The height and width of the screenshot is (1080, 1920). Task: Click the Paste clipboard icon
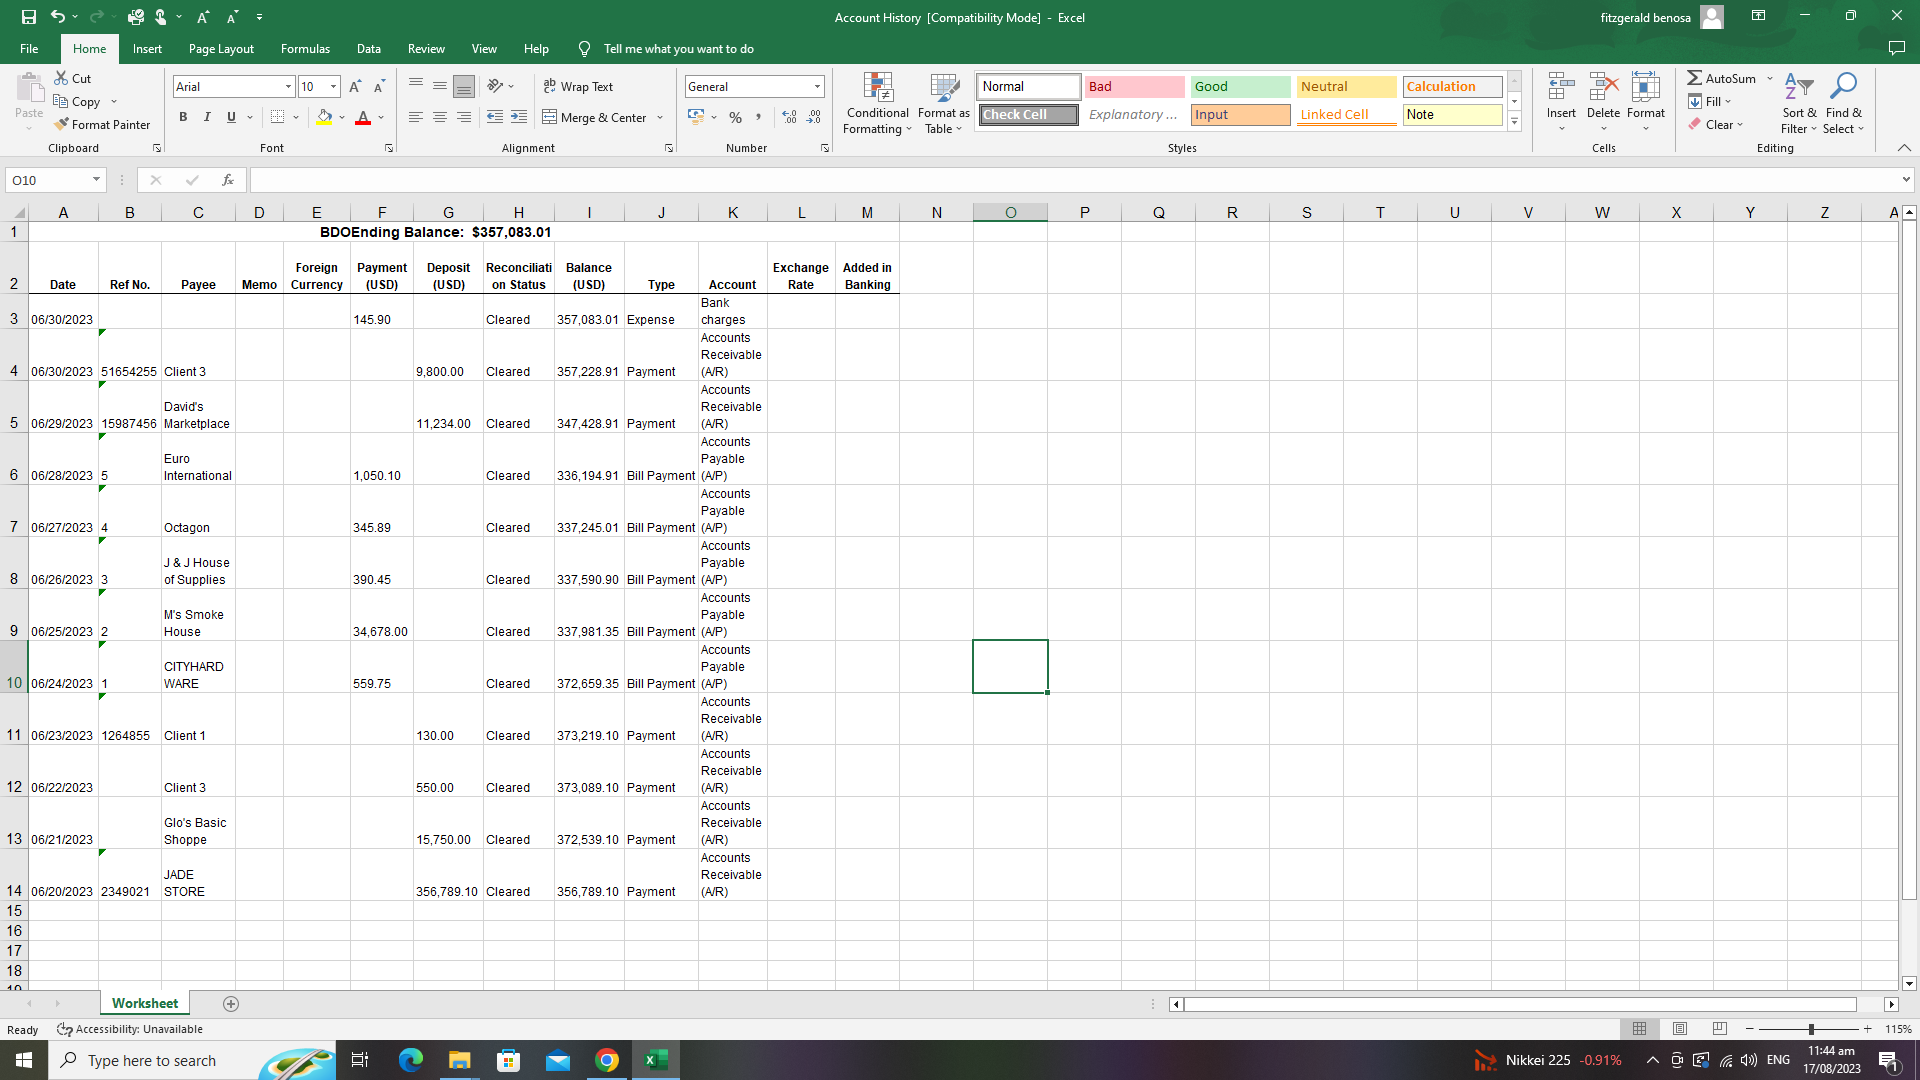click(x=29, y=88)
